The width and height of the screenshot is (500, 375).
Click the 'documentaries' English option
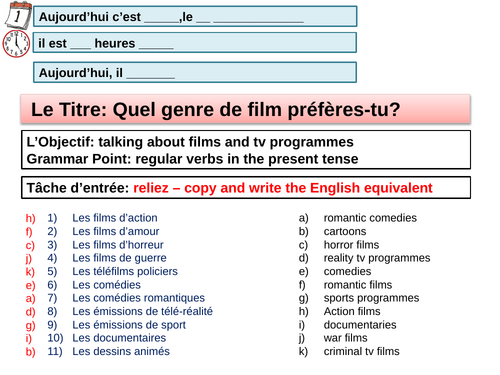[360, 325]
